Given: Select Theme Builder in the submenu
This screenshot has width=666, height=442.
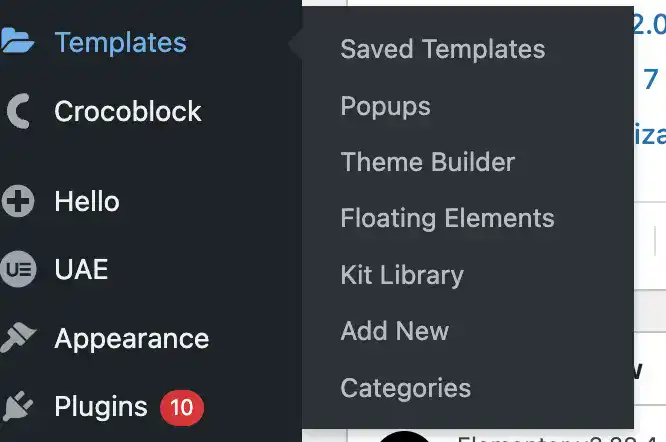Looking at the screenshot, I should pos(428,162).
